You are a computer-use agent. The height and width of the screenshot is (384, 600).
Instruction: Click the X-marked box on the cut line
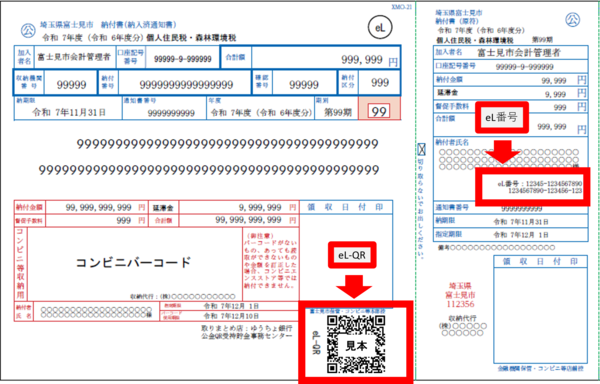(x=421, y=149)
